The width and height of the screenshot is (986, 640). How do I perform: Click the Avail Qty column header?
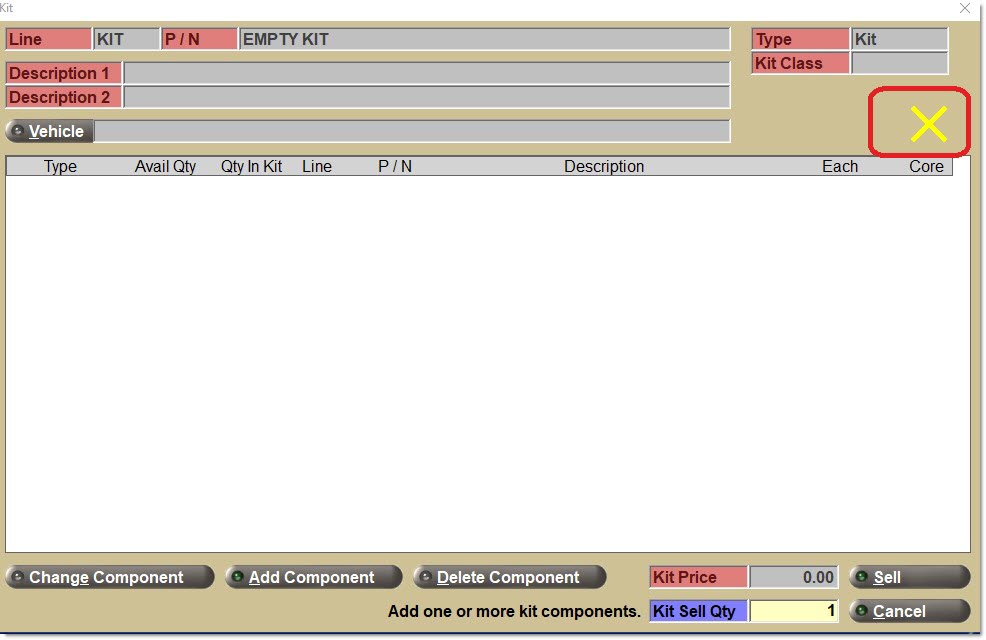[x=165, y=167]
